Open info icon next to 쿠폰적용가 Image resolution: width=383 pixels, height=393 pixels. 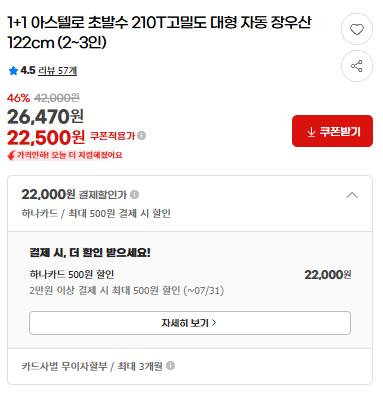(142, 136)
